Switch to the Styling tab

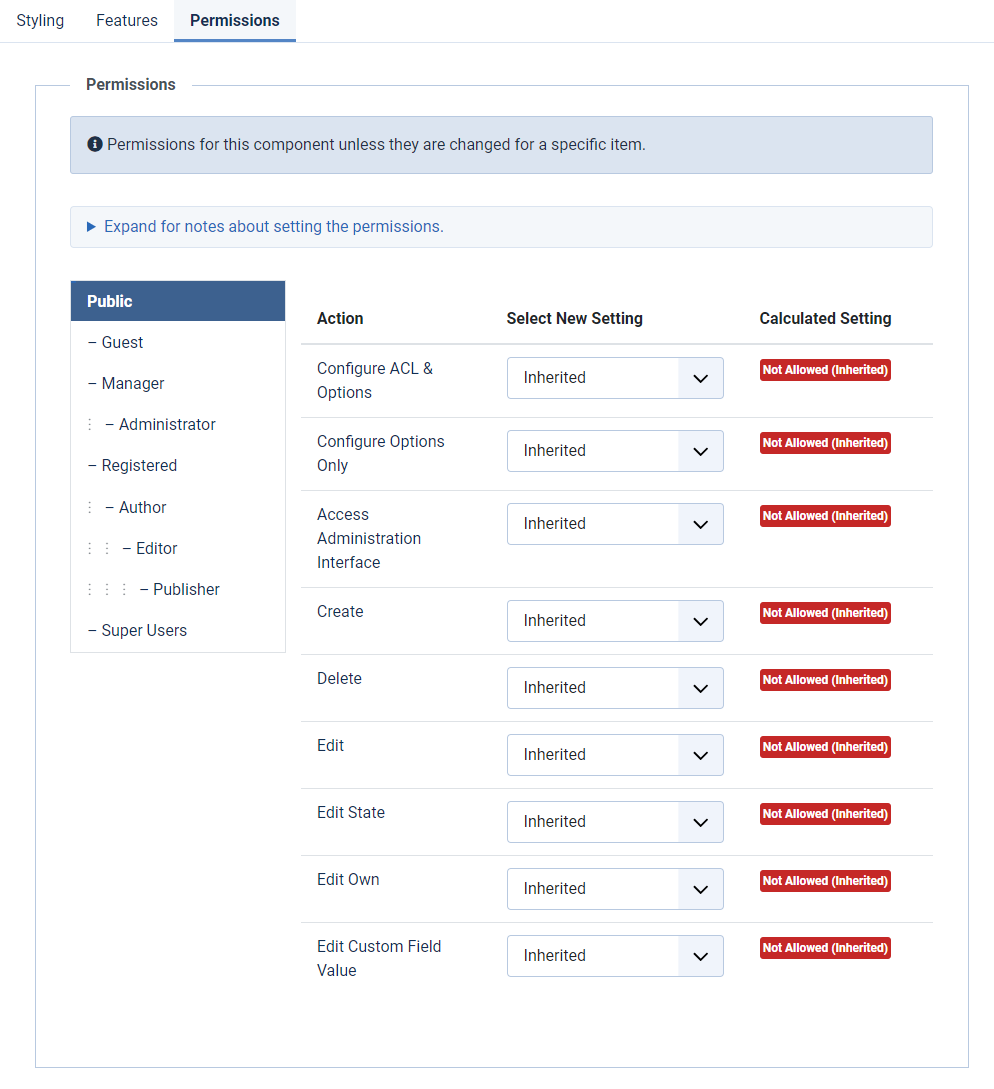pos(40,21)
